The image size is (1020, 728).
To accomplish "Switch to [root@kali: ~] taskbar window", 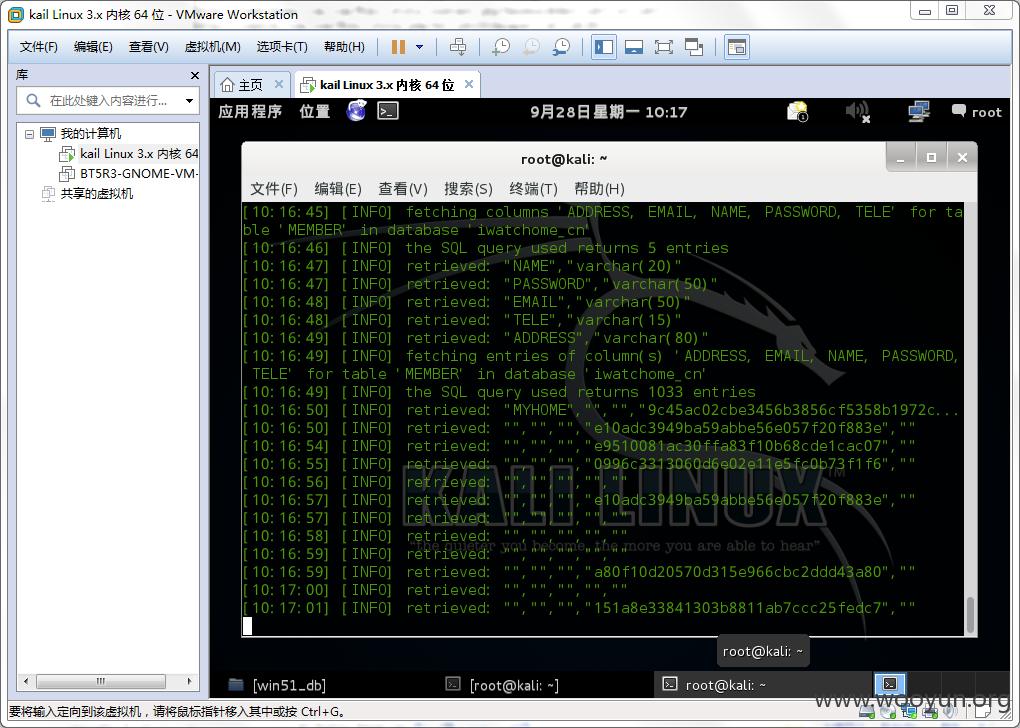I will 502,685.
